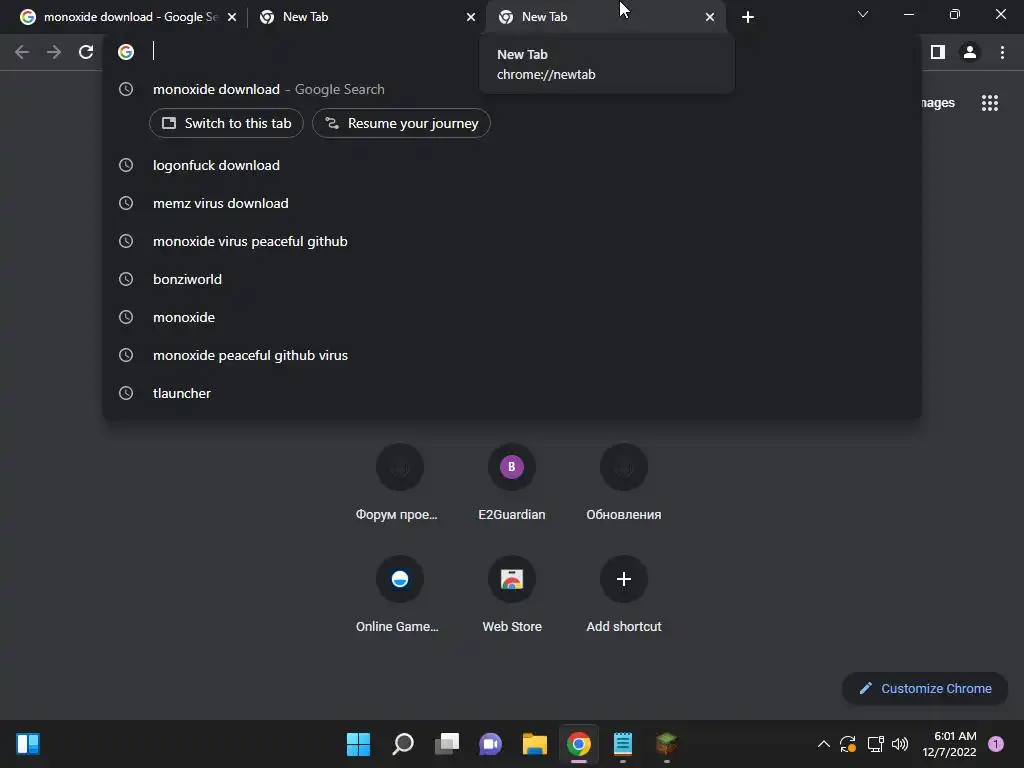Open the Форум прое... shortcut

pos(399,484)
